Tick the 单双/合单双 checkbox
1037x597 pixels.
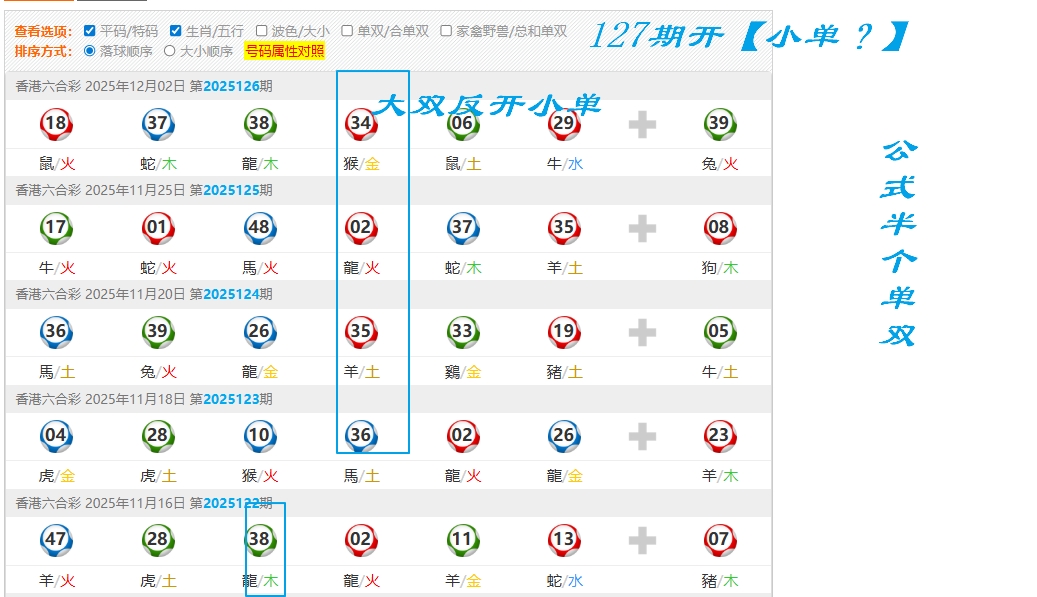pos(347,31)
